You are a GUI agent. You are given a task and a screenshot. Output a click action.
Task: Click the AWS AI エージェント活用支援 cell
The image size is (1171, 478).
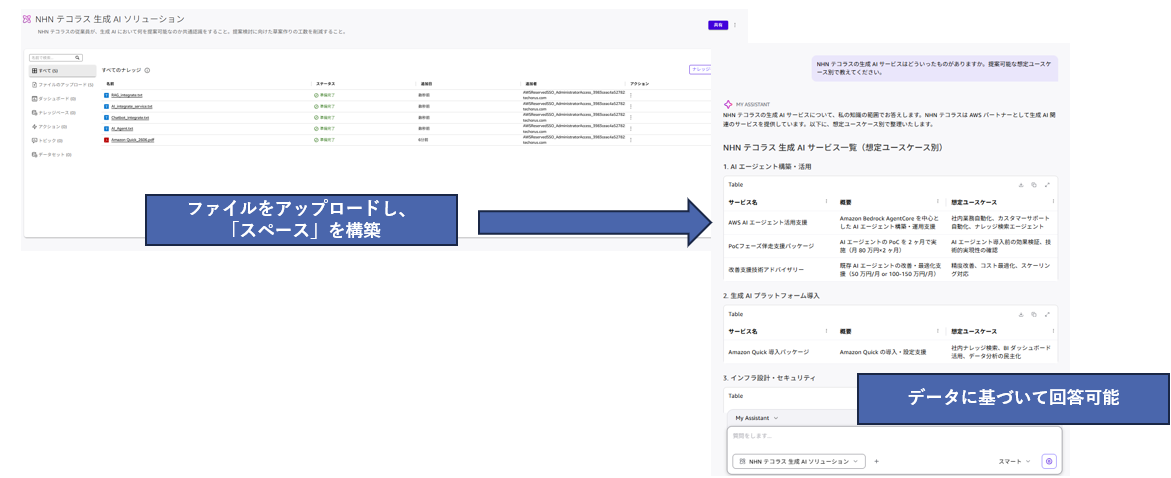(769, 223)
